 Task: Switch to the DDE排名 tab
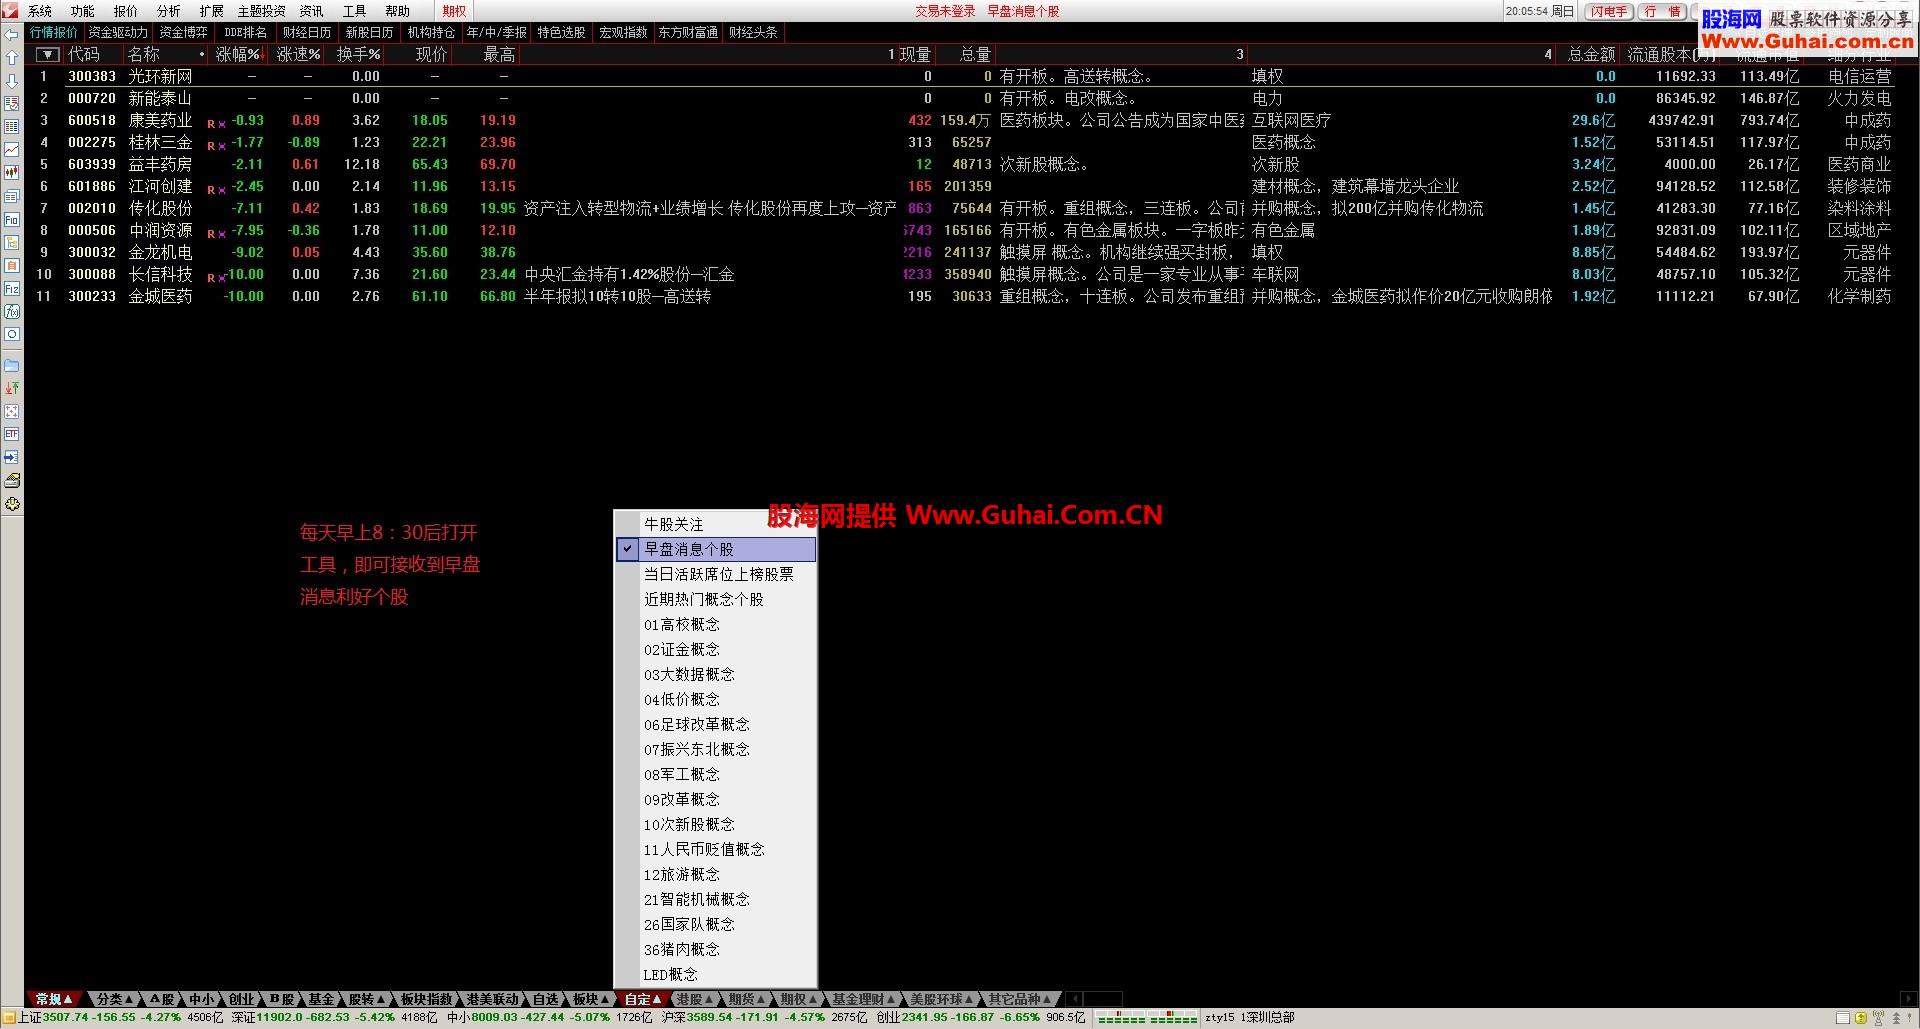tap(245, 33)
